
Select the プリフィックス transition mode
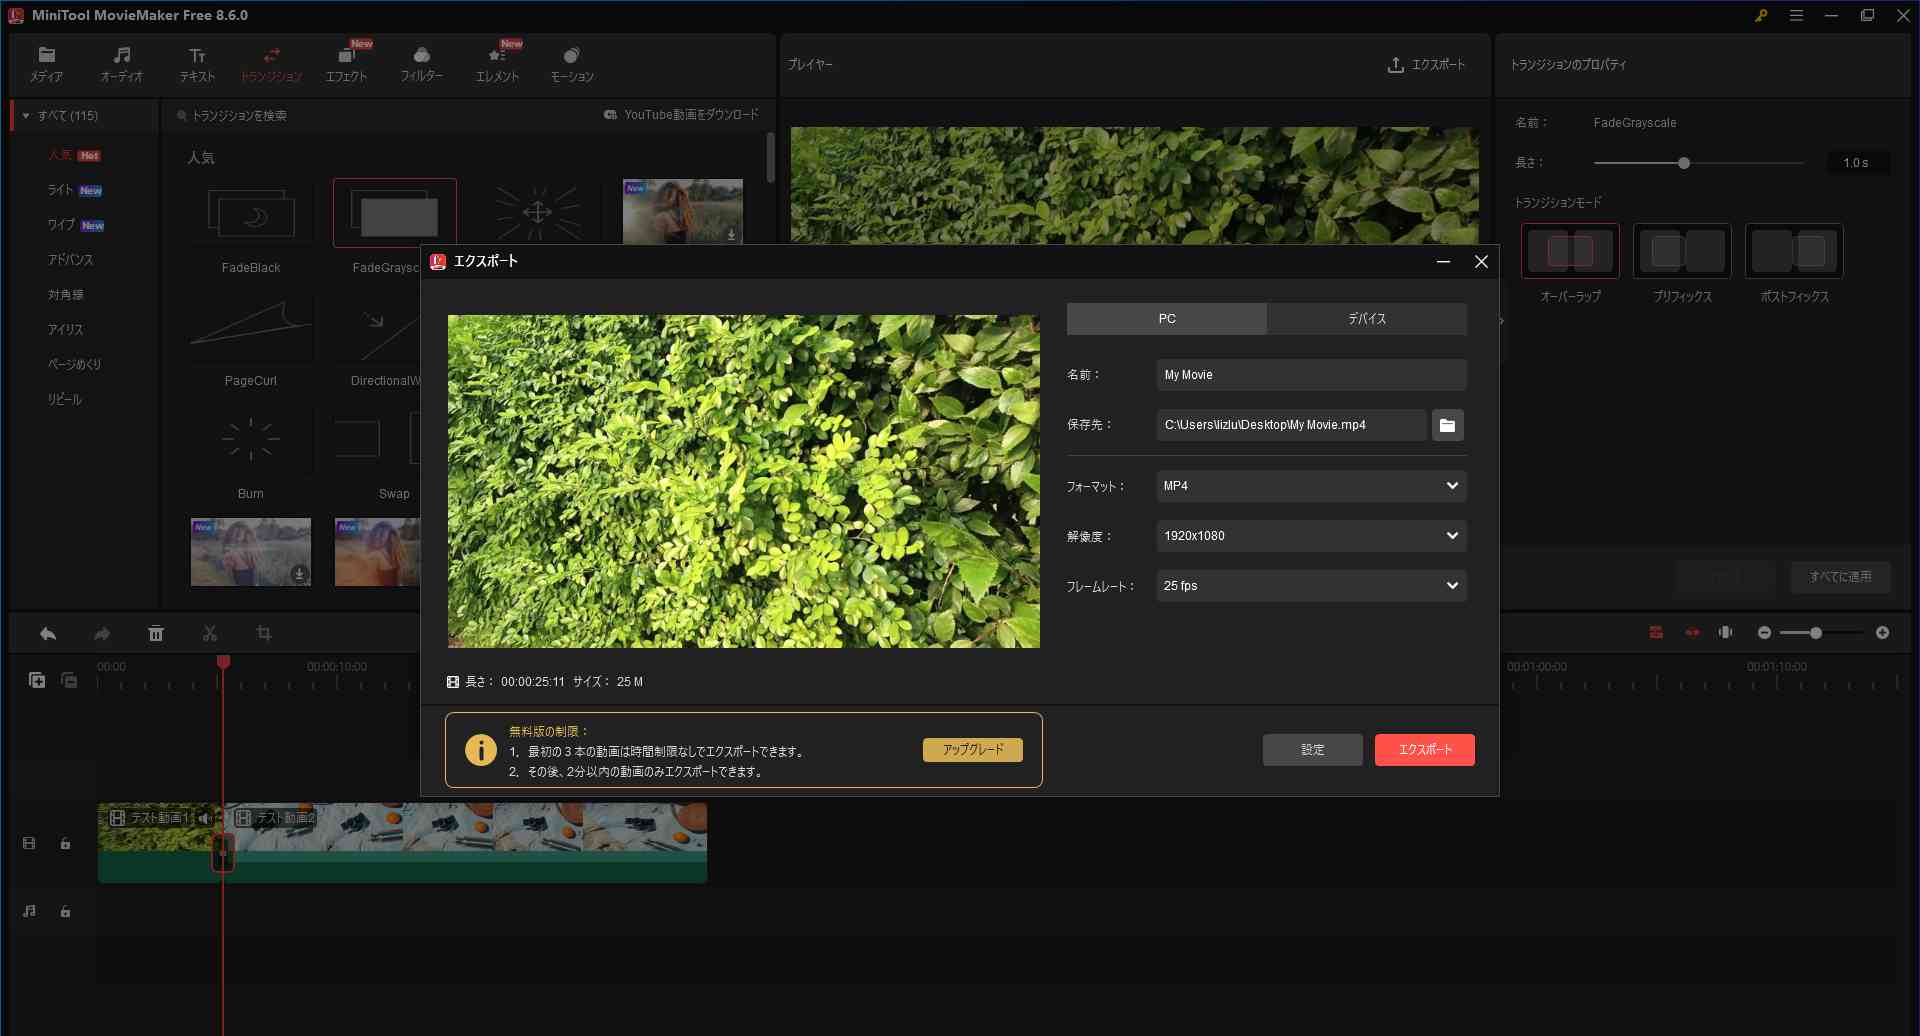[1680, 250]
